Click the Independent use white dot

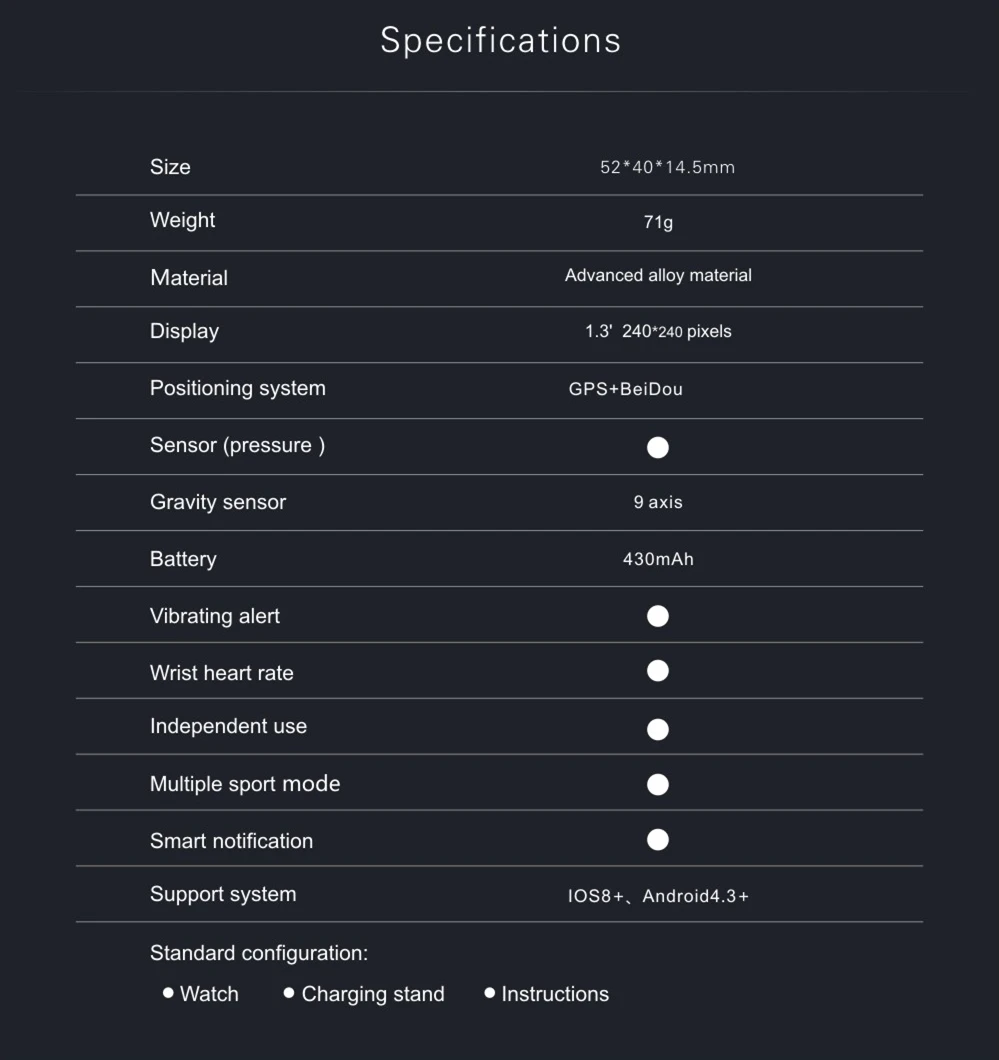(658, 729)
